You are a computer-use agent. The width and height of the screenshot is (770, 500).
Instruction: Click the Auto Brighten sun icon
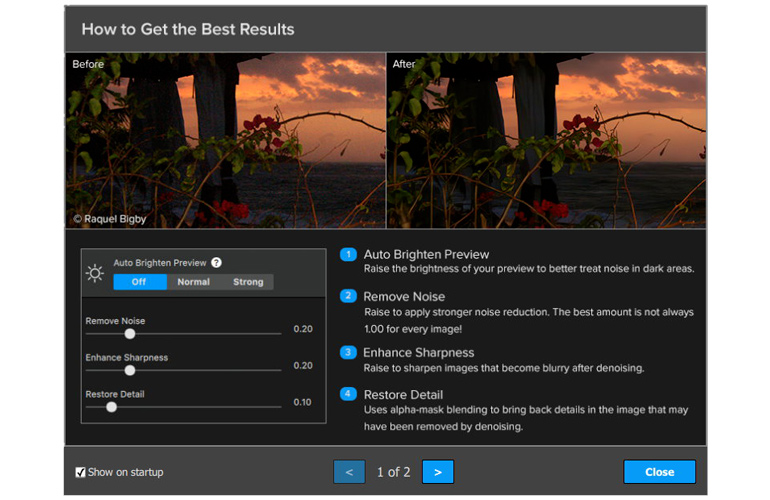(95, 273)
